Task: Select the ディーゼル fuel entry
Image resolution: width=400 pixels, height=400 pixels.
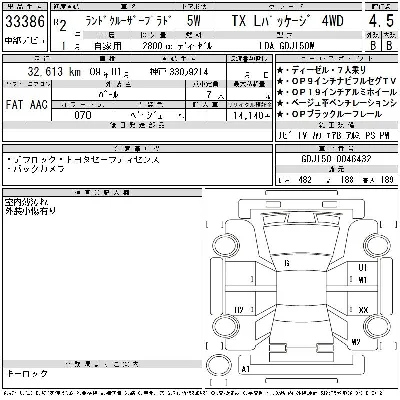Action: [195, 46]
